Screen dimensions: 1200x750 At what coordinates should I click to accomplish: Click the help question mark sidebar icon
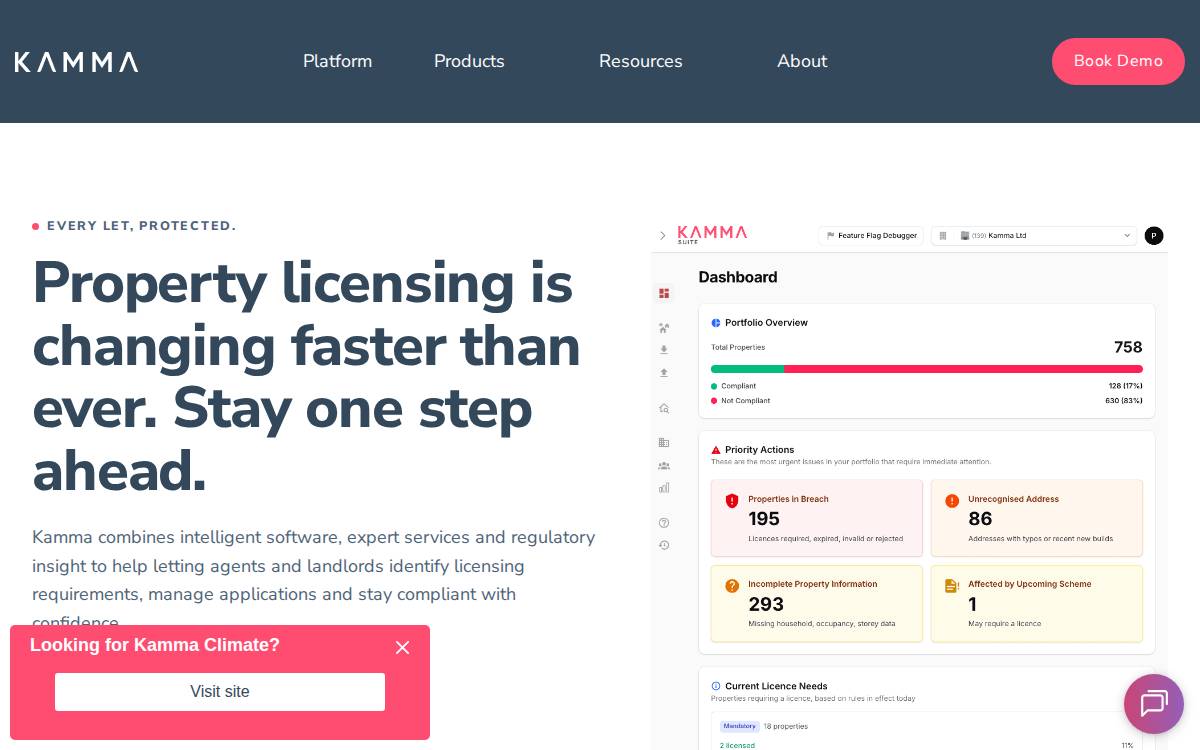click(x=664, y=522)
